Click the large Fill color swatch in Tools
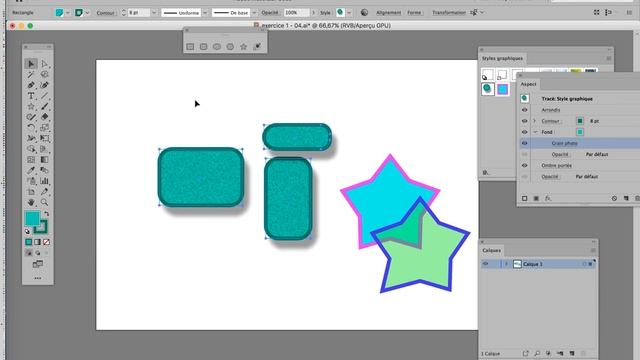640x360 pixels. point(32,218)
